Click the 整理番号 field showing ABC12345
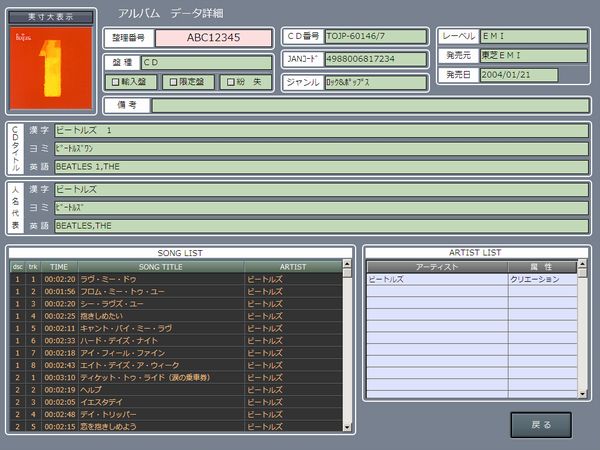This screenshot has width=600, height=450. coord(214,38)
